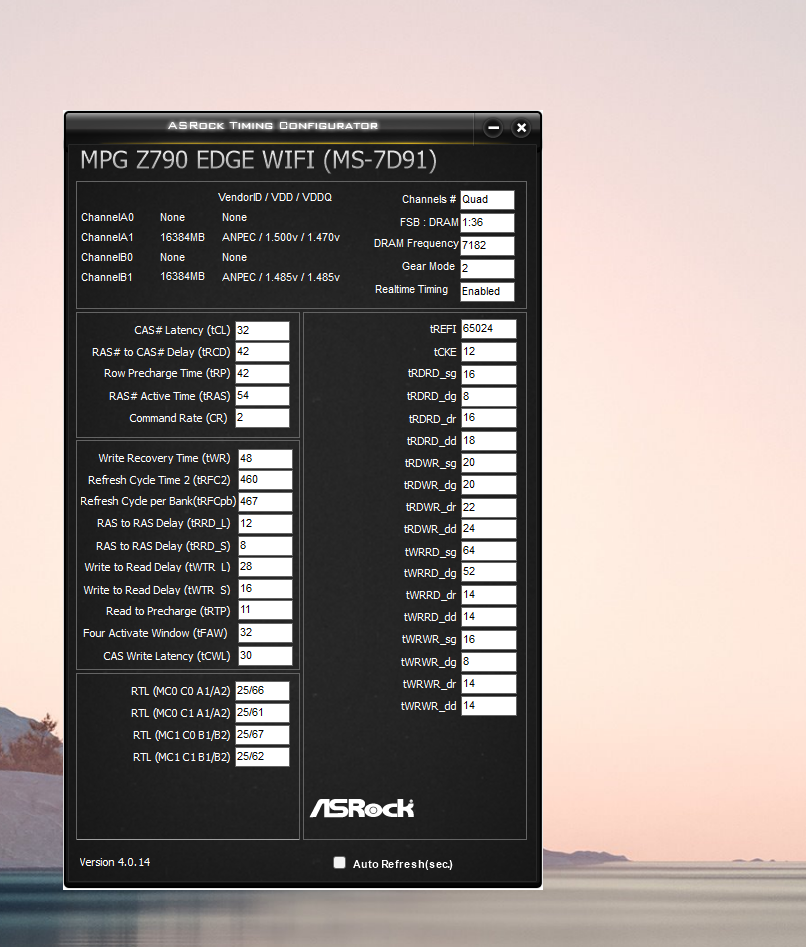Select the RTL MC0 C1 A1/A2 field
Viewport: 806px width, 947px height.
click(262, 713)
